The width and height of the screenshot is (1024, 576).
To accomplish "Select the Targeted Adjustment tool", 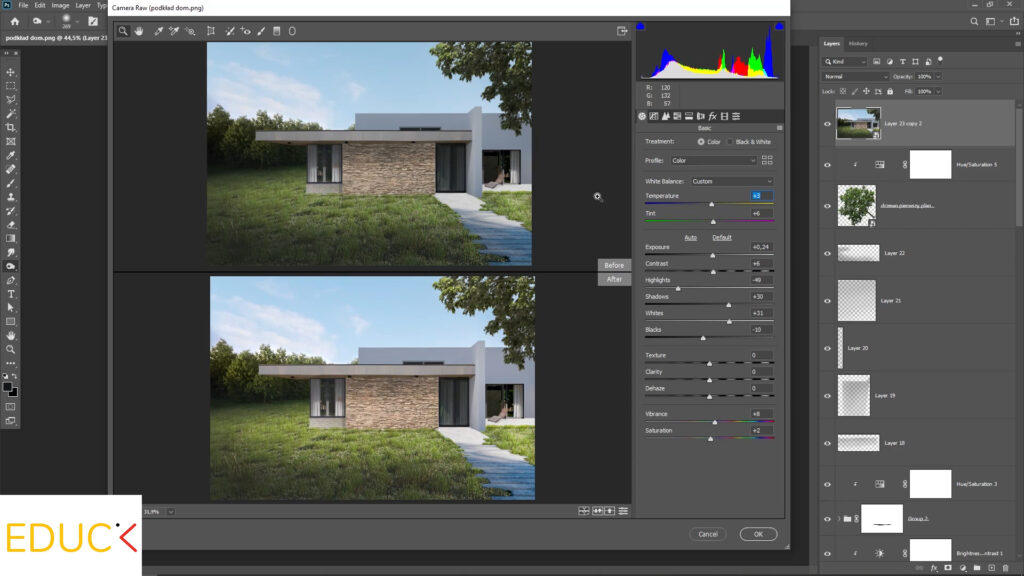I will [190, 31].
